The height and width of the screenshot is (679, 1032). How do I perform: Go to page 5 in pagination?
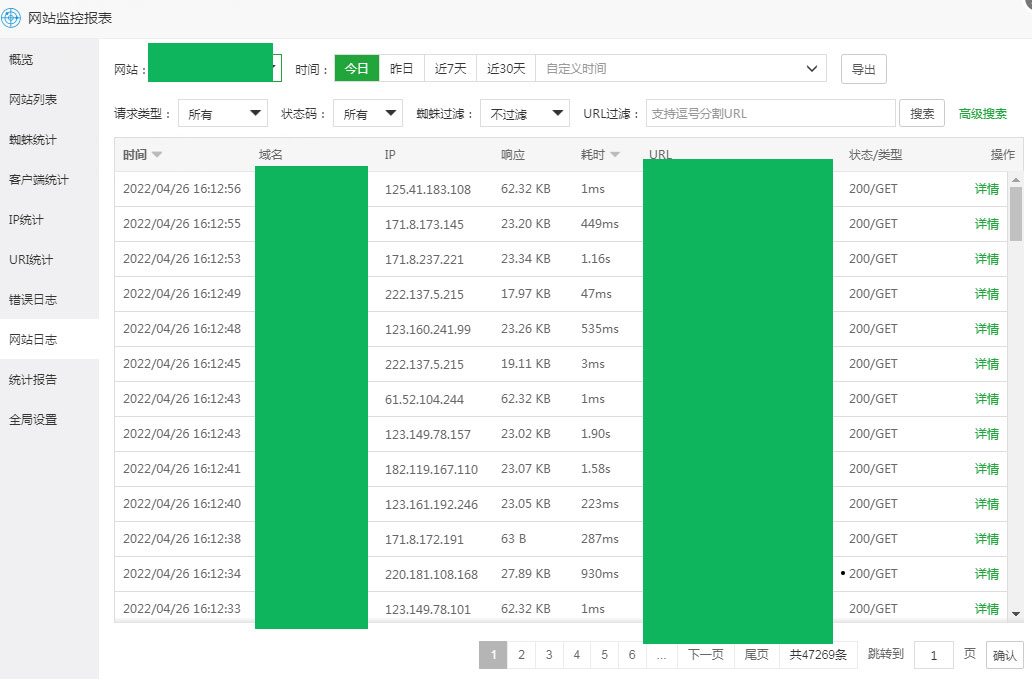click(x=604, y=655)
